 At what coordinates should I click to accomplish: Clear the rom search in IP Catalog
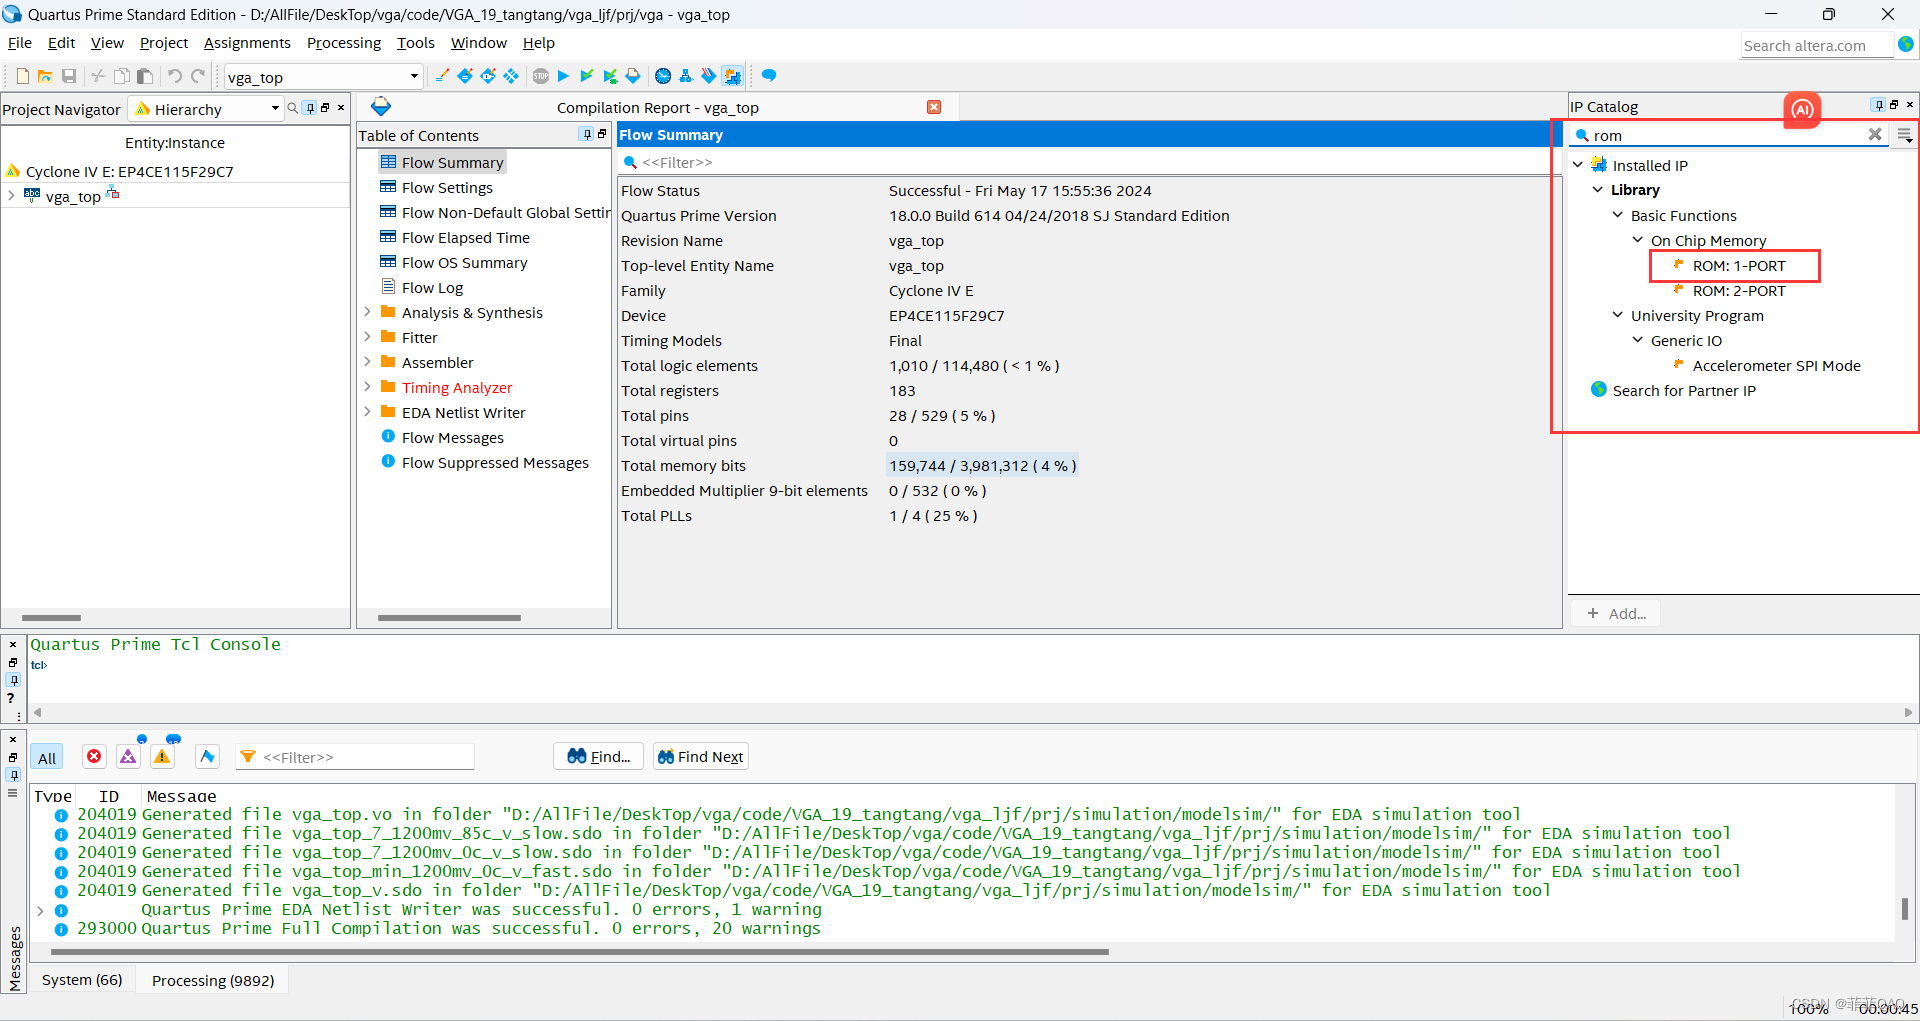[x=1875, y=134]
